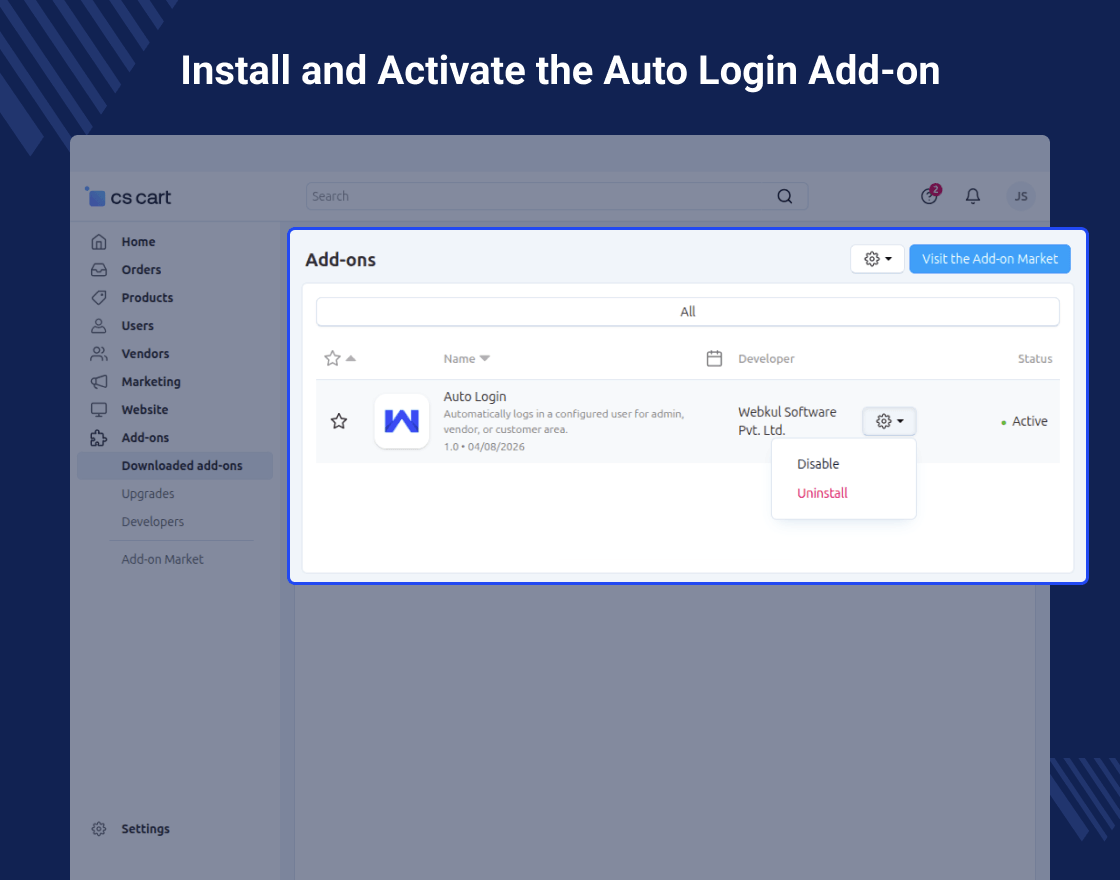Open Website in the sidebar

point(145,409)
